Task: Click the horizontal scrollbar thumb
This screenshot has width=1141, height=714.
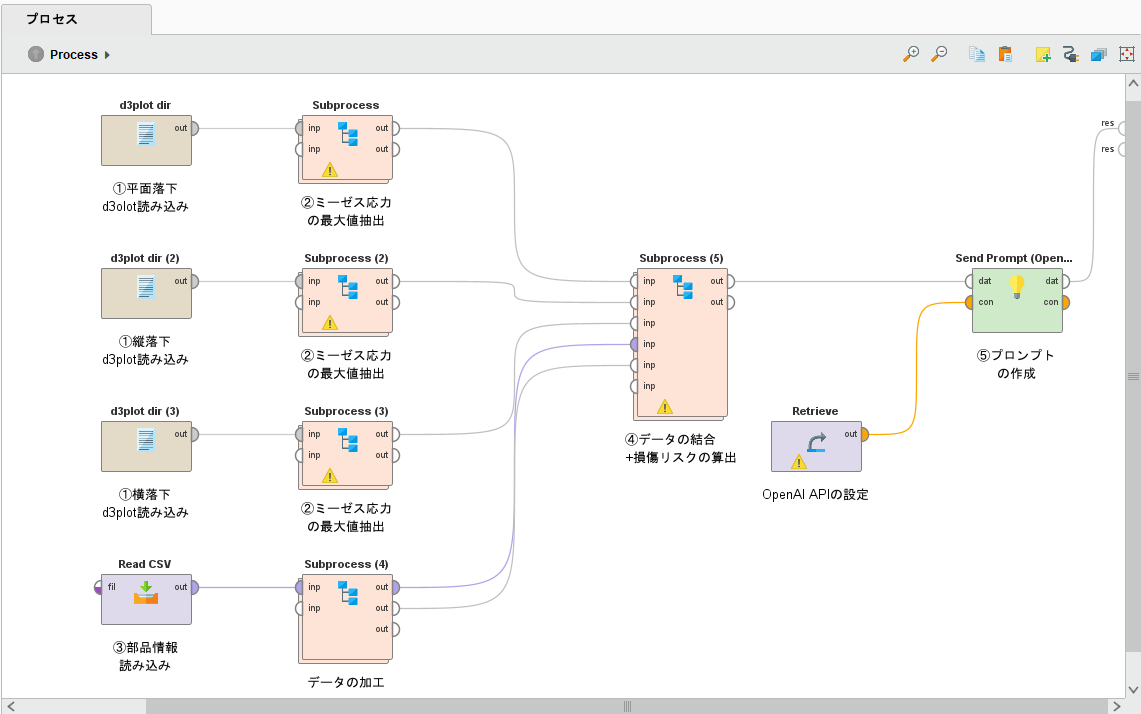Action: 627,706
